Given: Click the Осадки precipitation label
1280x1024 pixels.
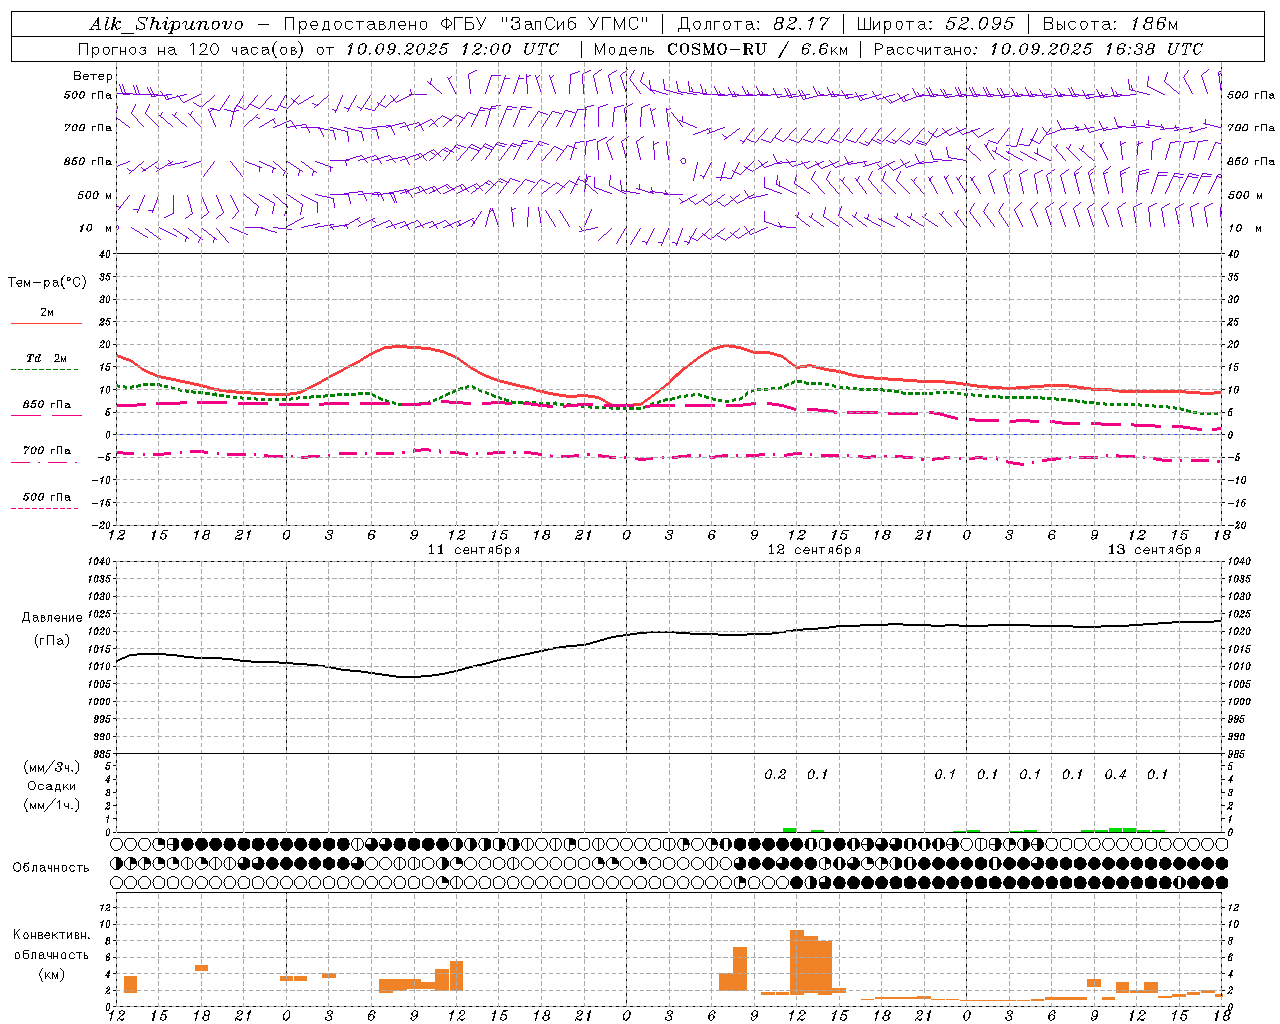Looking at the screenshot, I should [x=52, y=786].
